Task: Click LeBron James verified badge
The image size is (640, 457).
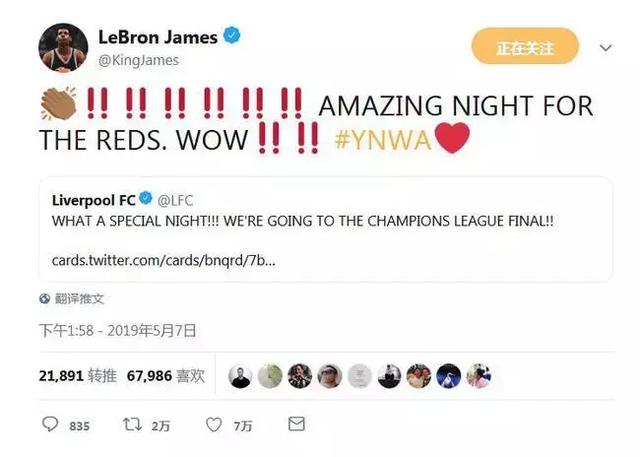Action: [231, 35]
